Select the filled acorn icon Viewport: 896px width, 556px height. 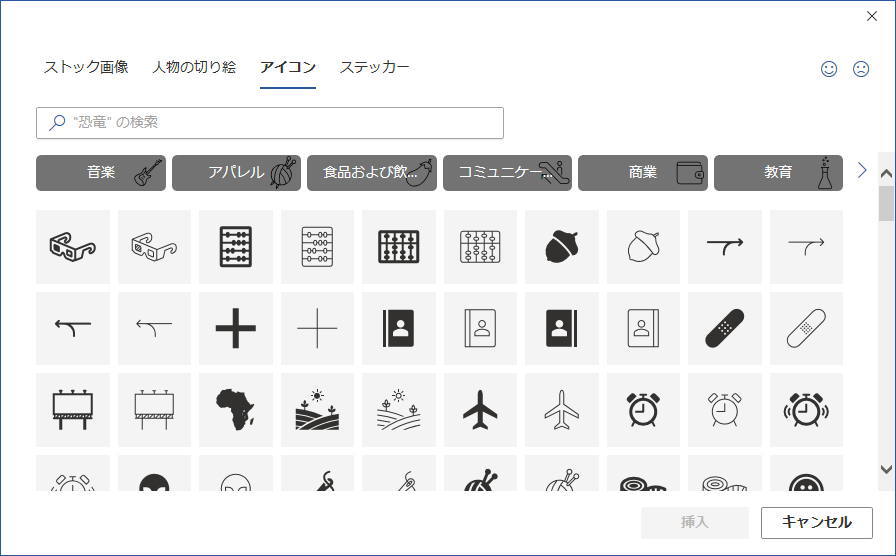[562, 247]
